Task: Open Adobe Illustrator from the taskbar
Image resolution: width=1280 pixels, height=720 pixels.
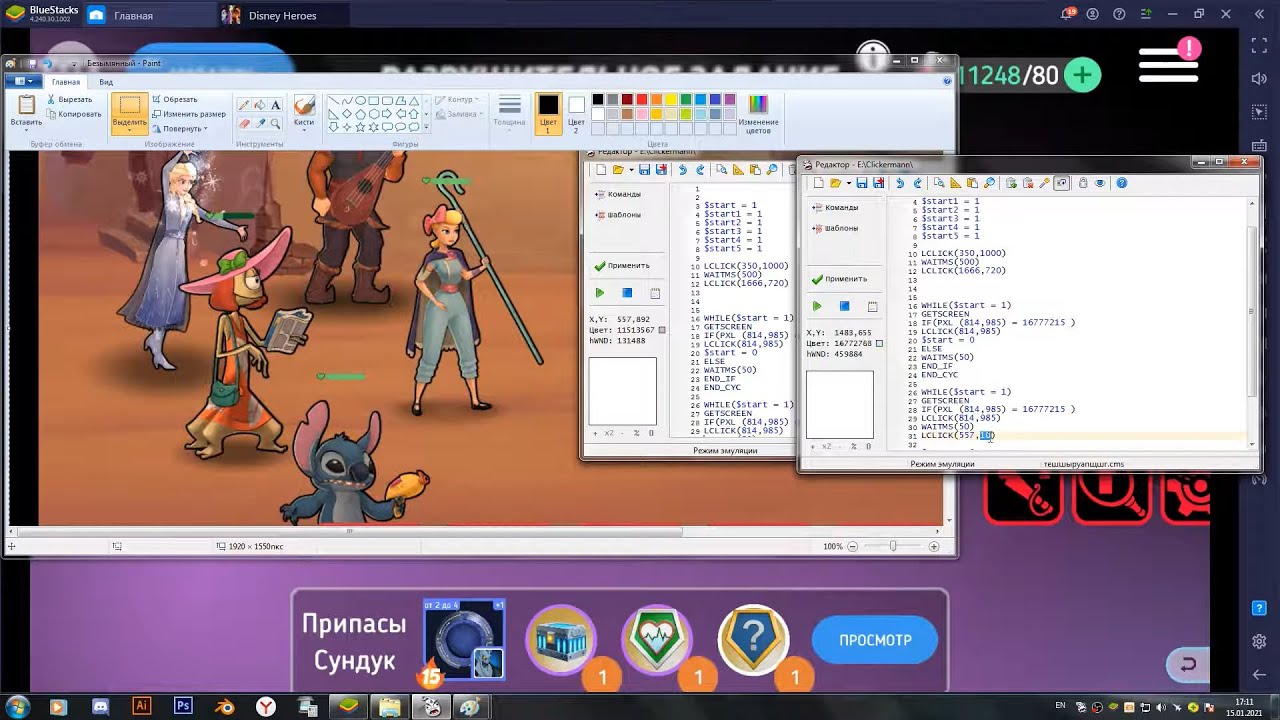Action: click(x=141, y=706)
